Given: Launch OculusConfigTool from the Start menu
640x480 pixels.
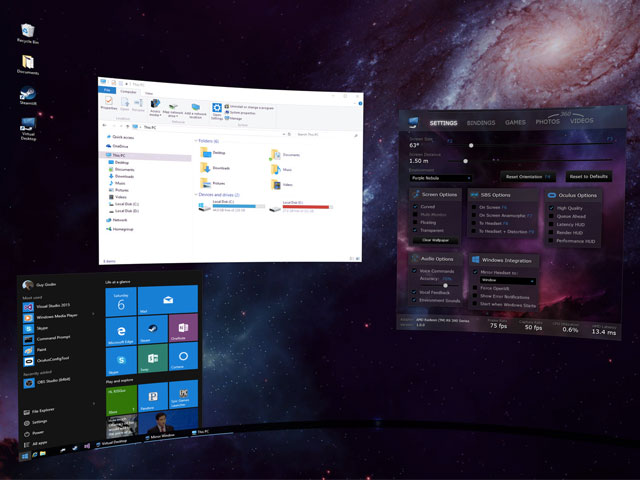Looking at the screenshot, I should click(x=46, y=360).
